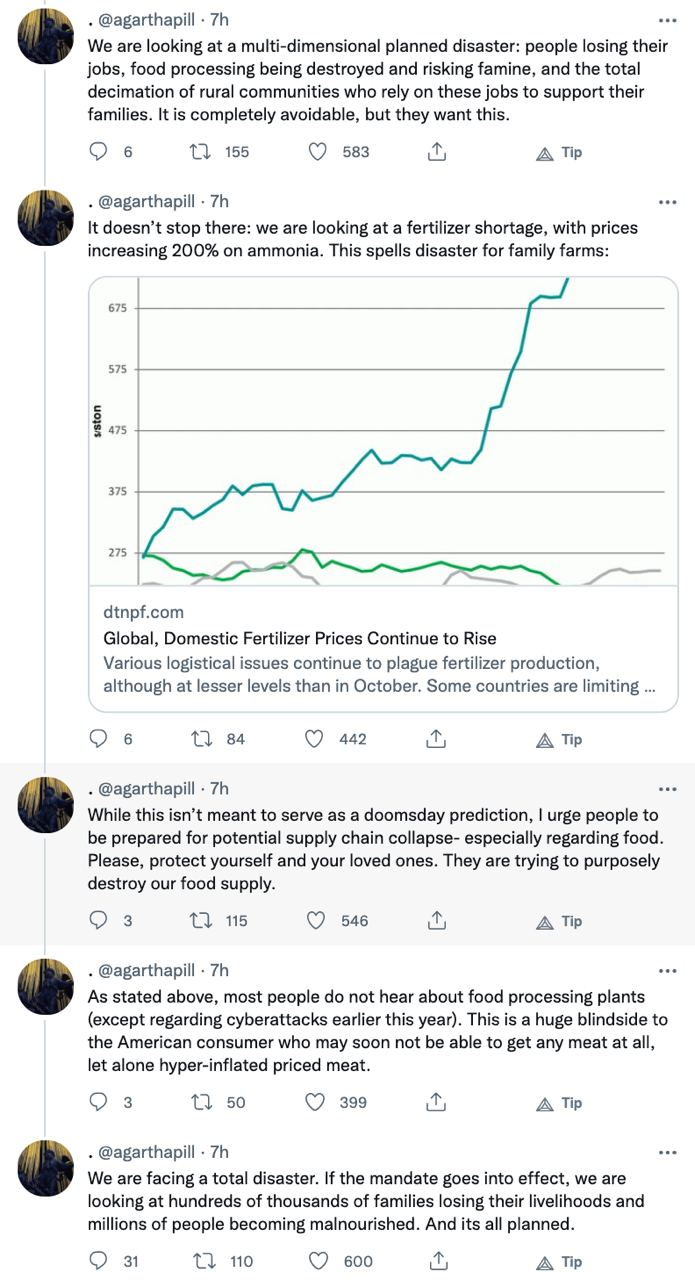Share the tweet with 399 likes
695x1280 pixels.
(x=436, y=1103)
